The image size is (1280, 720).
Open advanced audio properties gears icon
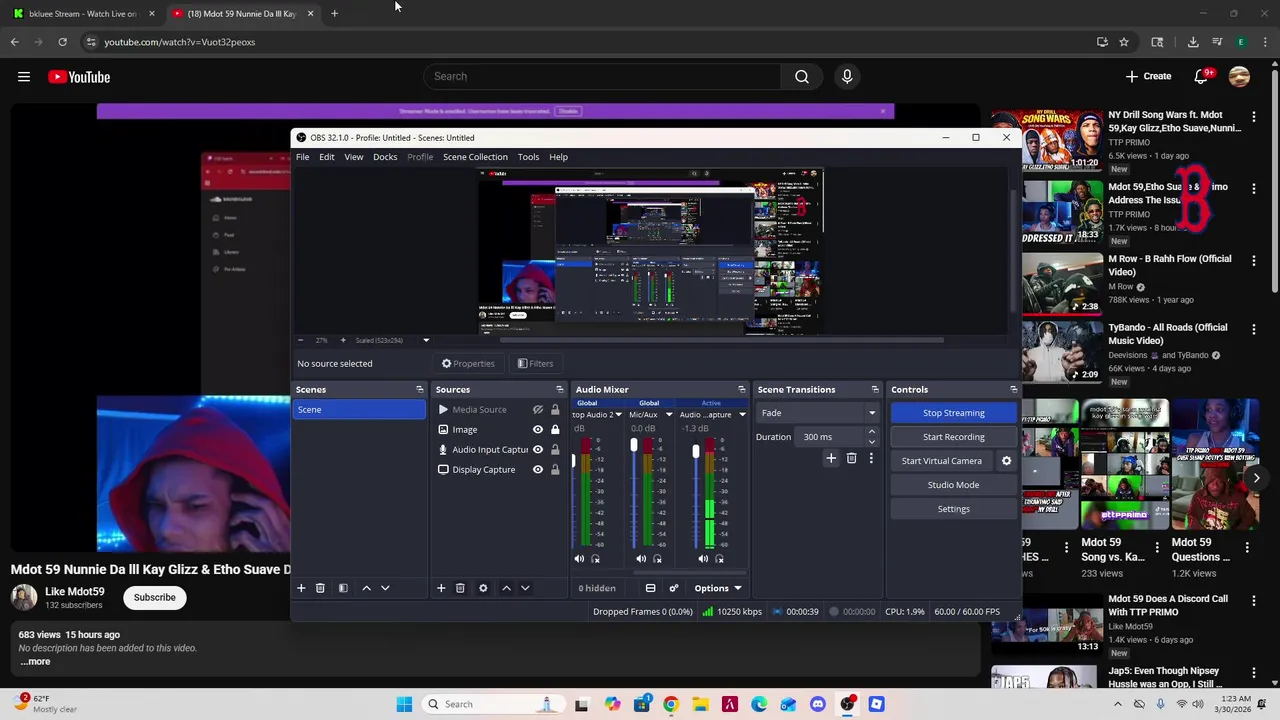click(673, 588)
